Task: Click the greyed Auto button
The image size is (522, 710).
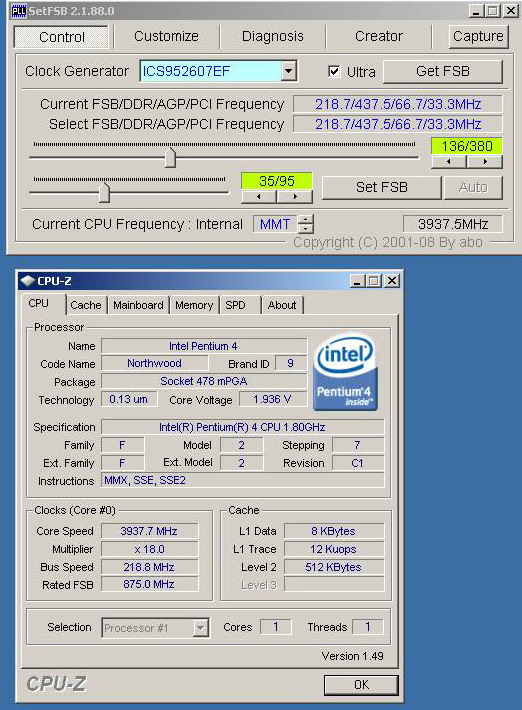Action: click(x=473, y=187)
